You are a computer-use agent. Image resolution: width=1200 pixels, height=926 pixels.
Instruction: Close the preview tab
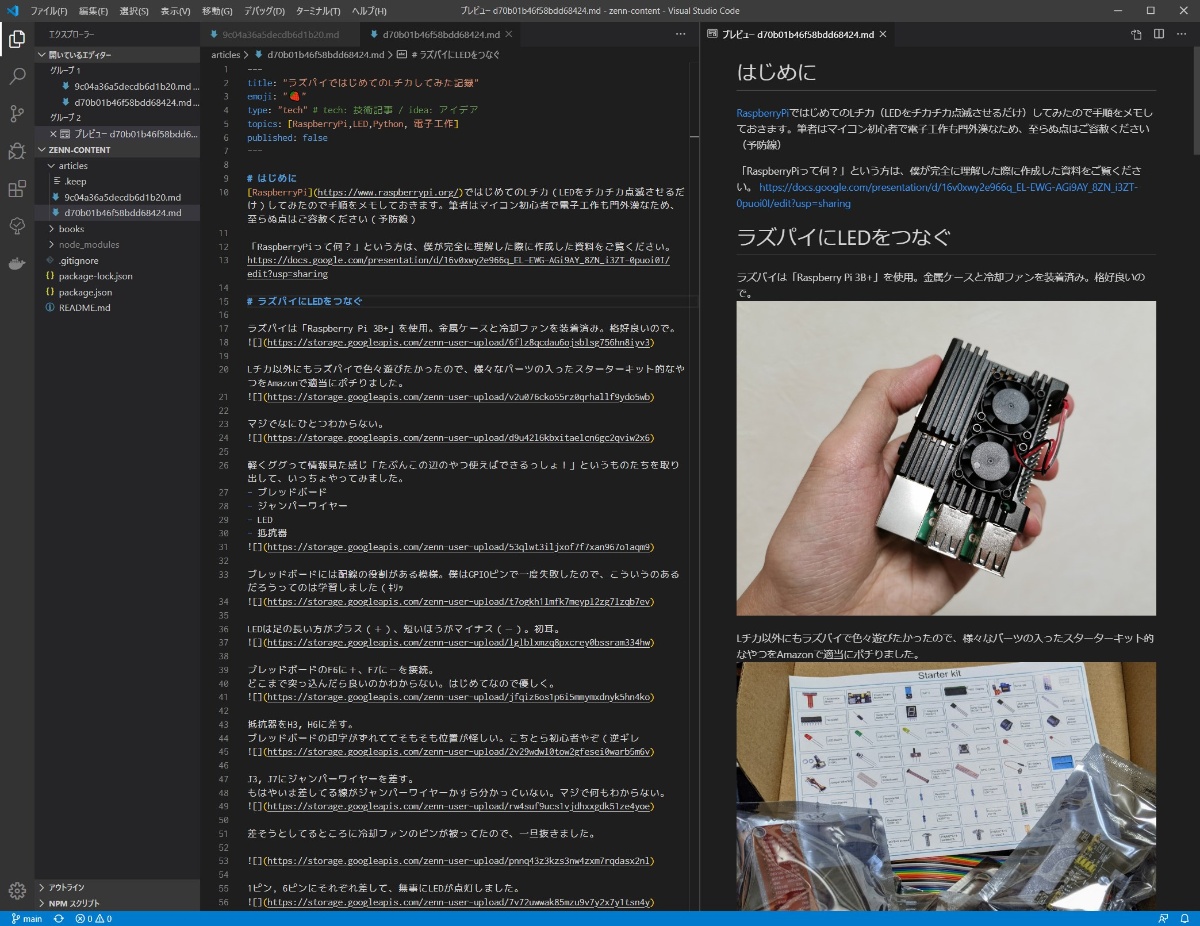[883, 34]
